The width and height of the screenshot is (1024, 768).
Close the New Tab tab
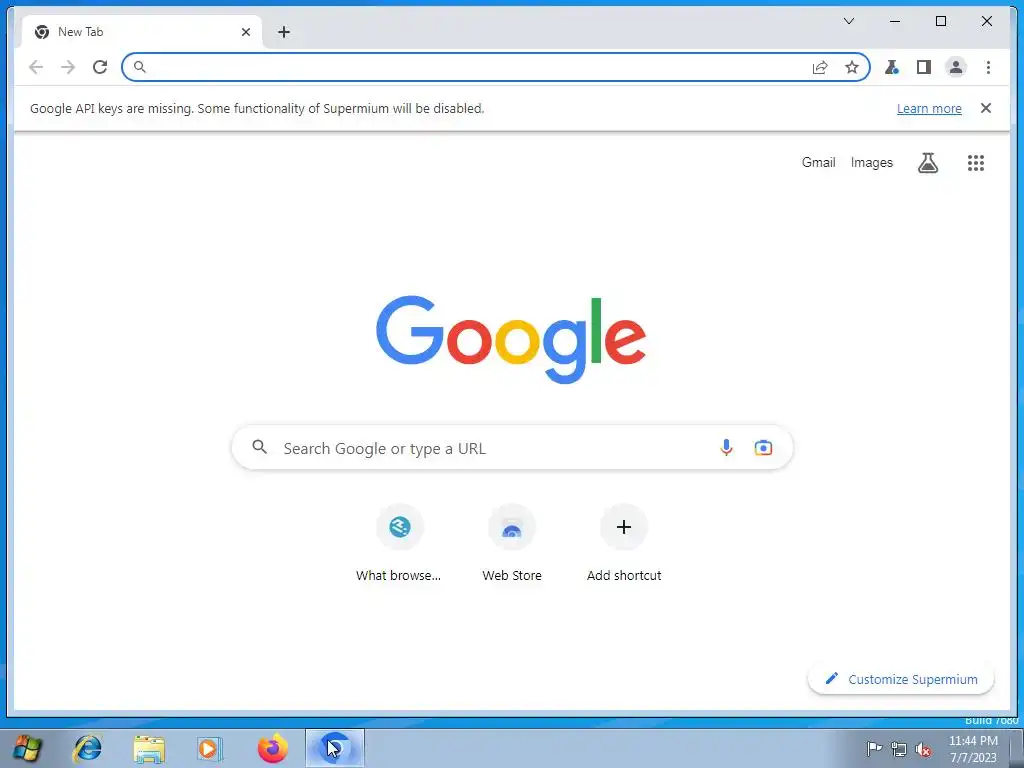pyautogui.click(x=246, y=32)
